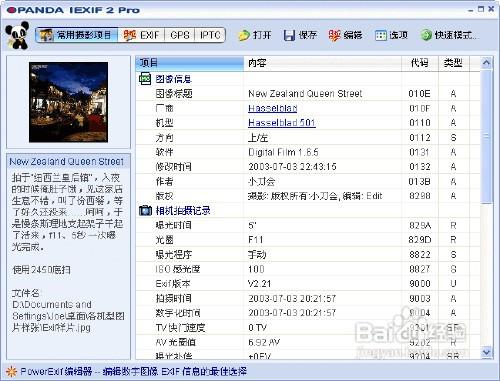Click the Digital Film 1.6.5 value
Screen dimensions: 500x381
click(283, 152)
